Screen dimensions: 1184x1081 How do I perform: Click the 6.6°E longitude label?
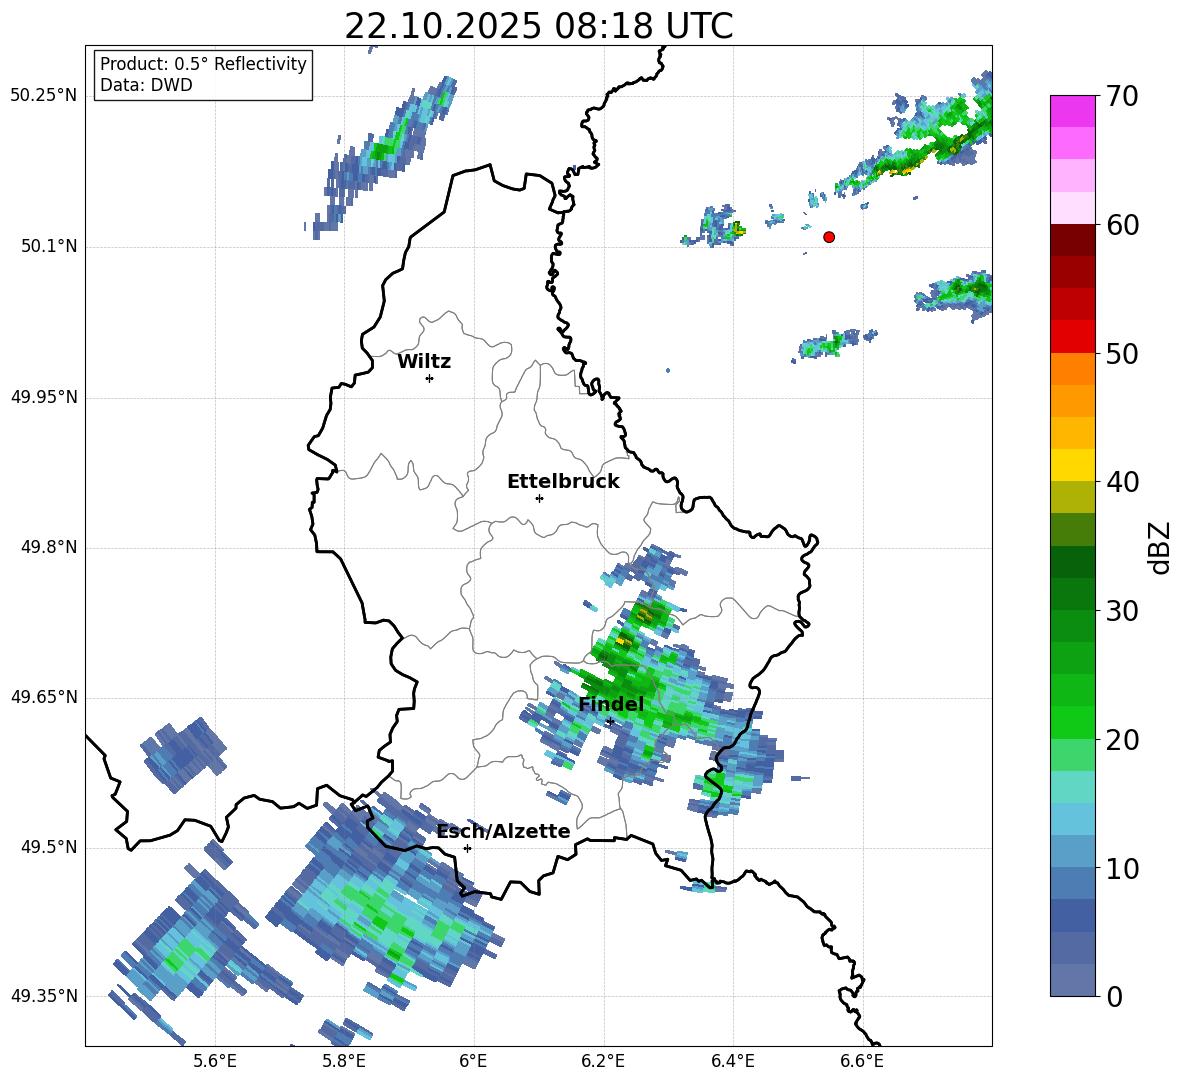coord(862,1061)
